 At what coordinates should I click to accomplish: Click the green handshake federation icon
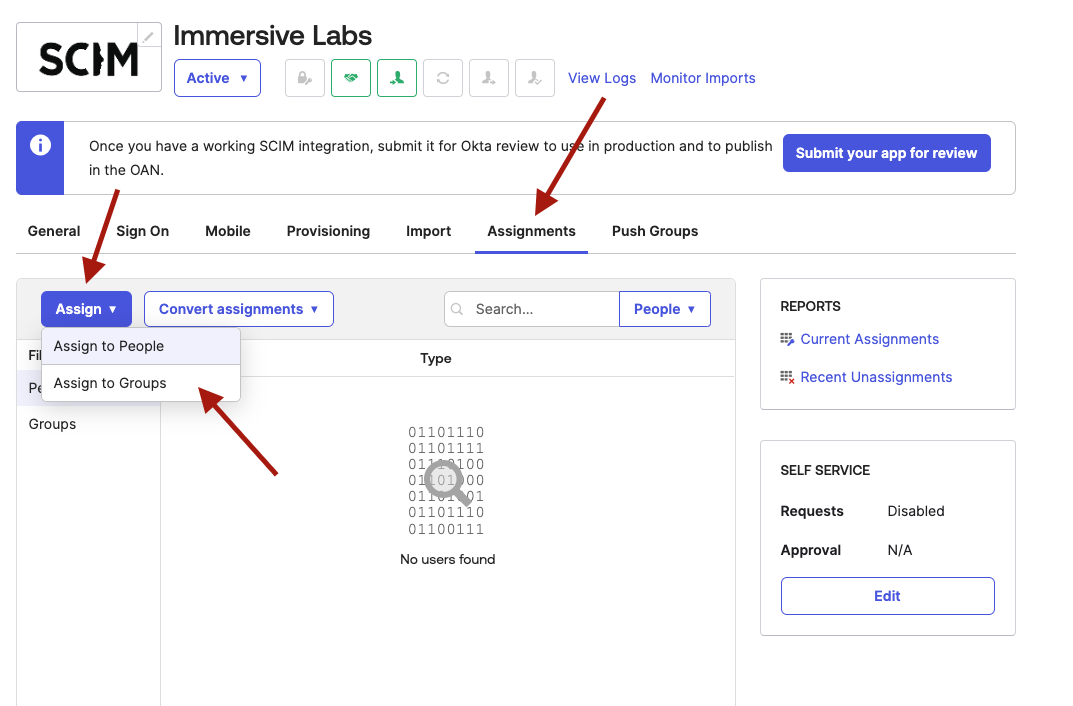click(351, 78)
